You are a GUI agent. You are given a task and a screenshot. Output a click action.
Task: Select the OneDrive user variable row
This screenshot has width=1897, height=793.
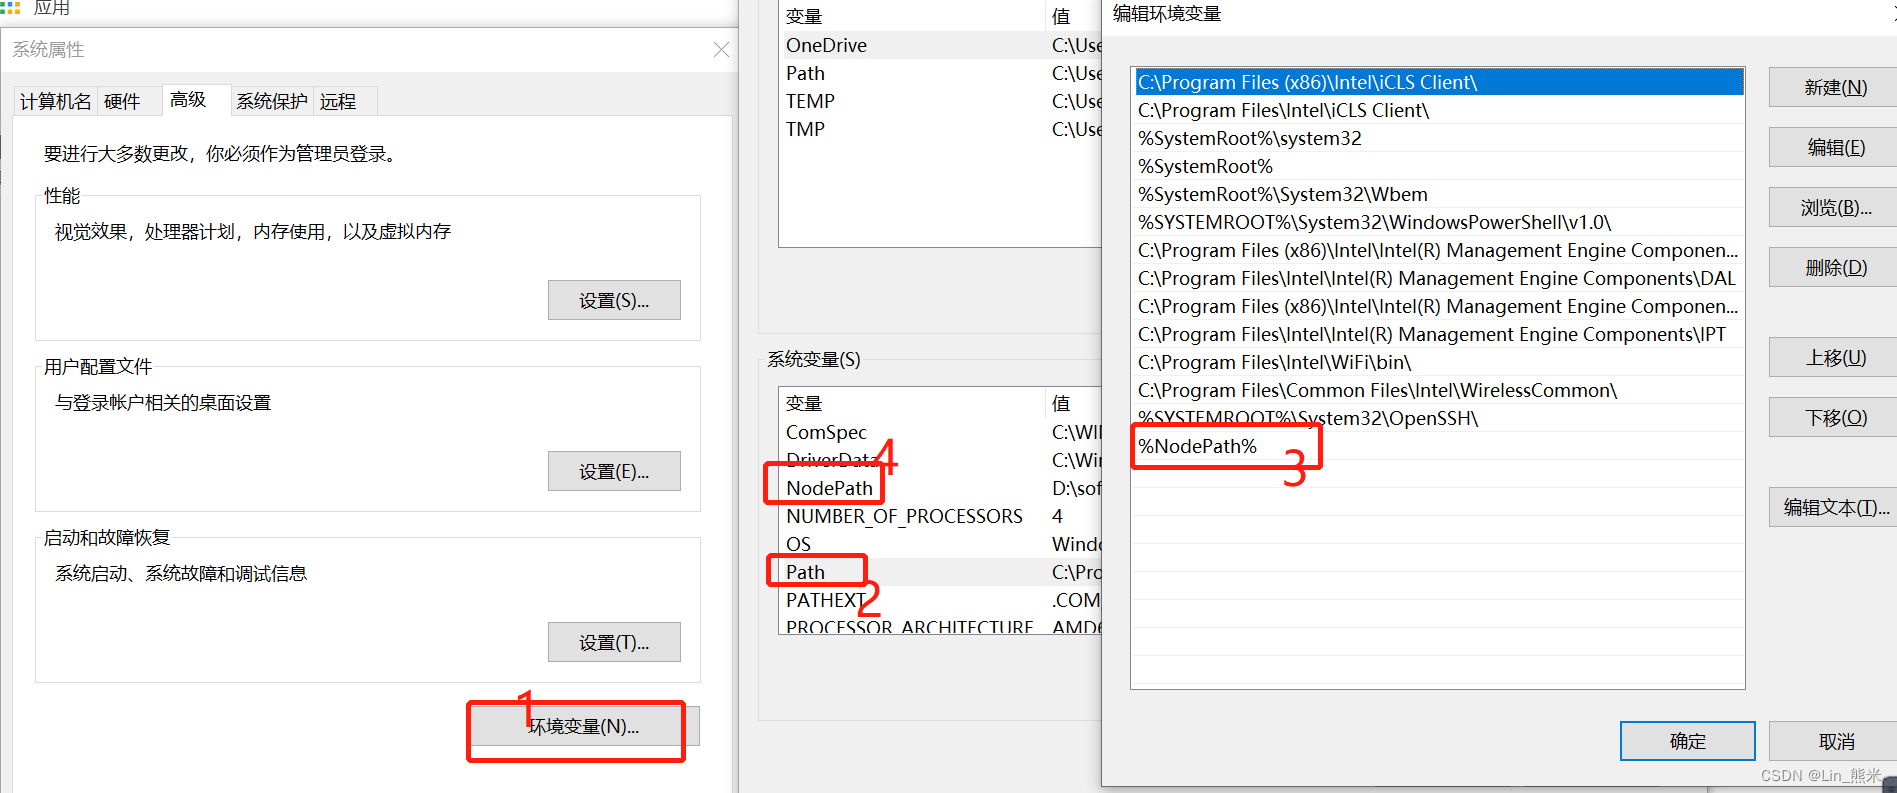click(x=940, y=45)
